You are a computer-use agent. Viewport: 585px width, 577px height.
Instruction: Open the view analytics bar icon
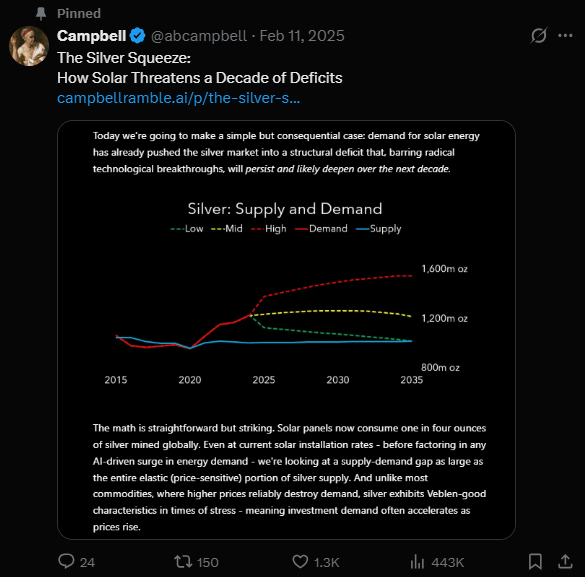417,562
